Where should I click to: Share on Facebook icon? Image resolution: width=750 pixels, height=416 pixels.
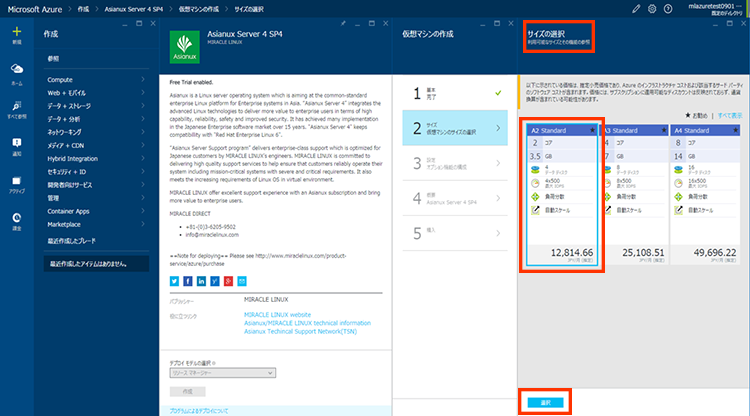click(x=188, y=281)
